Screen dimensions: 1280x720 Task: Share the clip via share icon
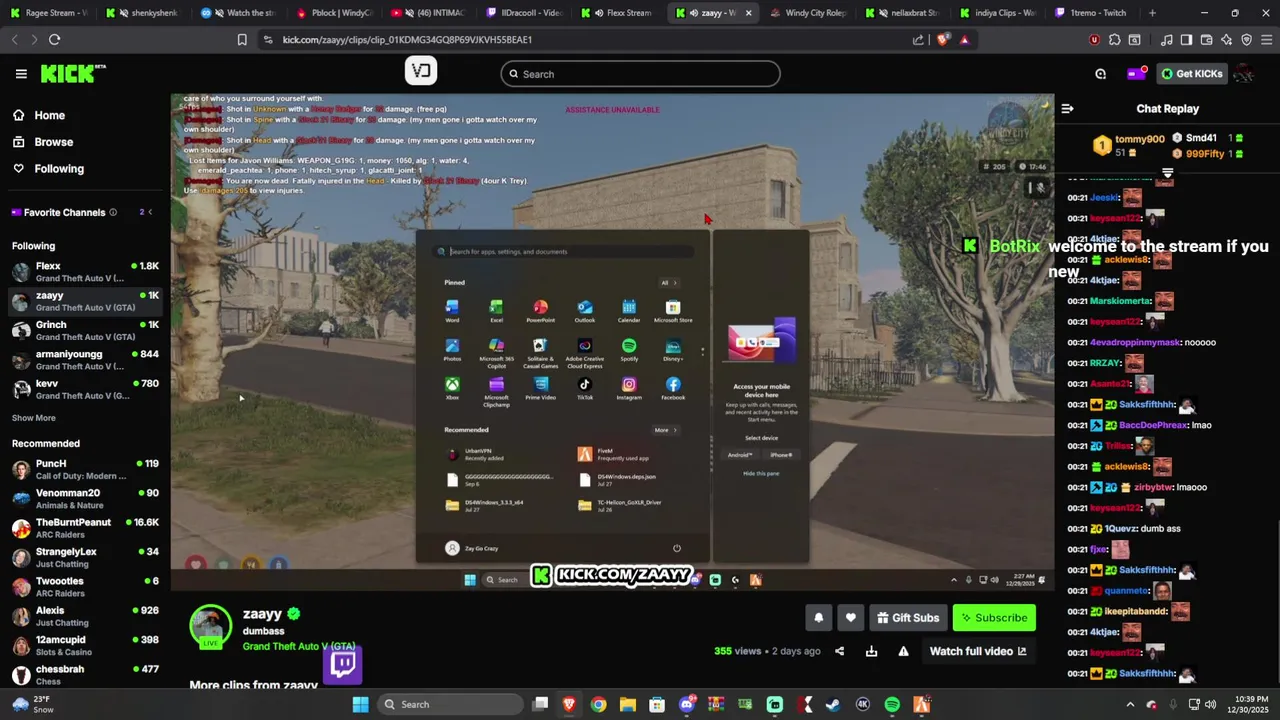840,651
